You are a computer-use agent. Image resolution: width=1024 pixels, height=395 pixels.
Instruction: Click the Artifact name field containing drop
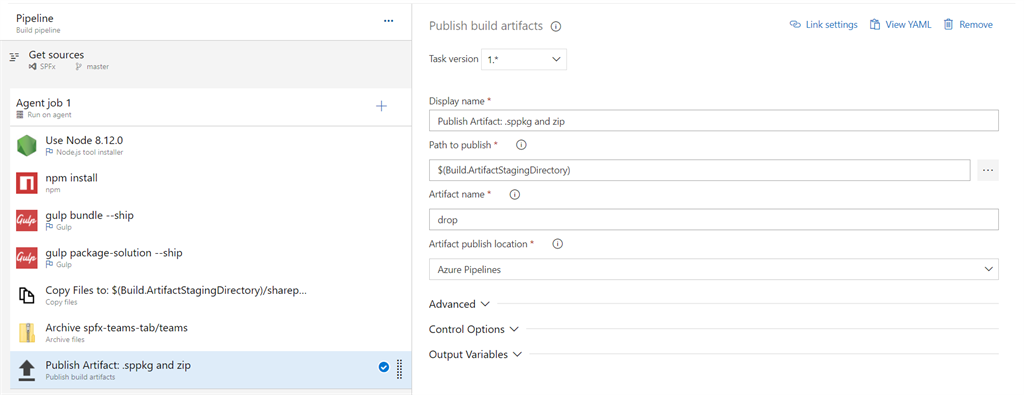pos(714,219)
